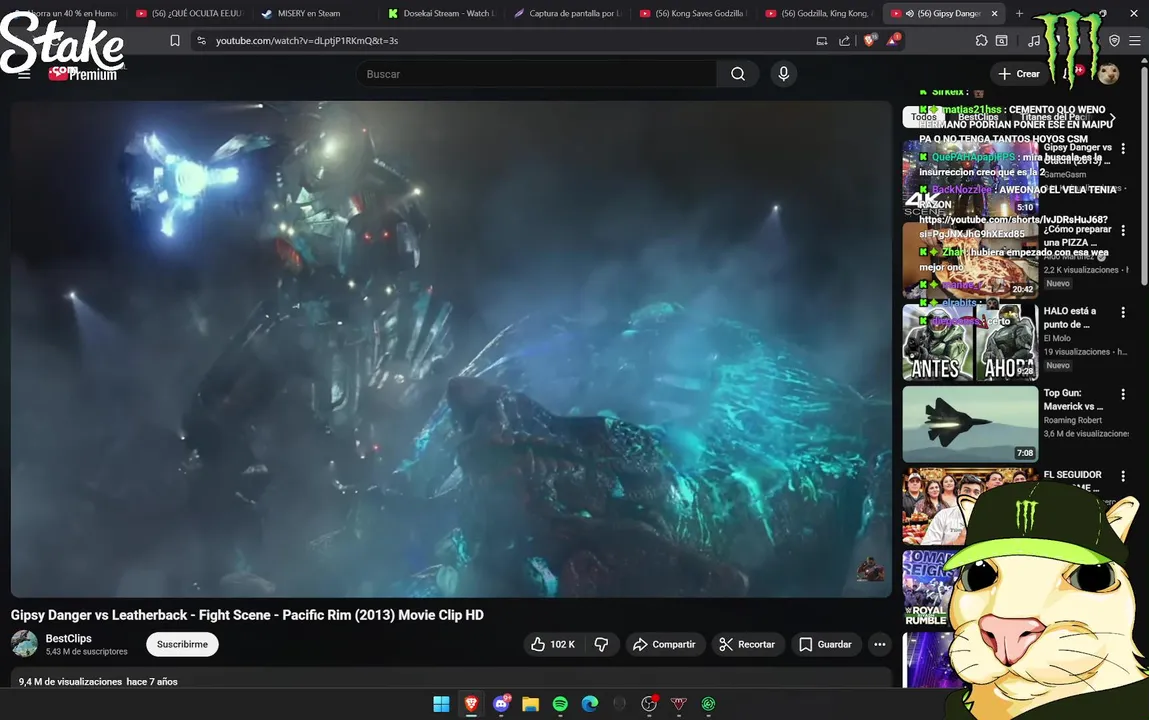Click the Crear button
This screenshot has height=720, width=1149.
pyautogui.click(x=1019, y=74)
